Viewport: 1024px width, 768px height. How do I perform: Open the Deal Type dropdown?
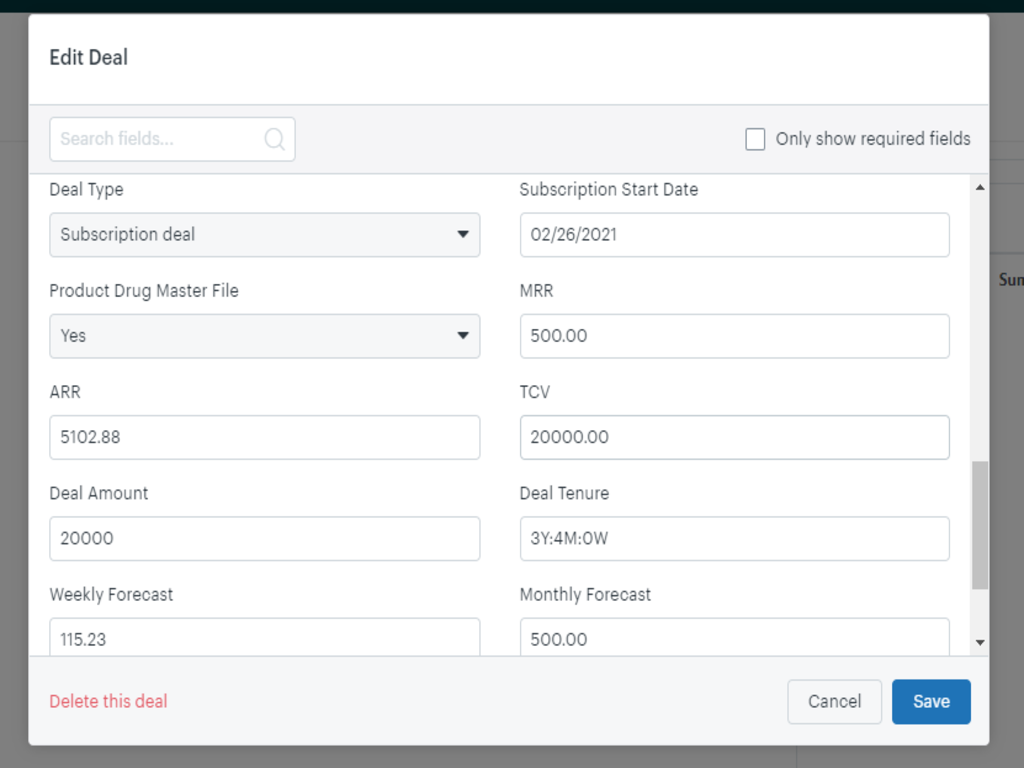[x=264, y=235]
